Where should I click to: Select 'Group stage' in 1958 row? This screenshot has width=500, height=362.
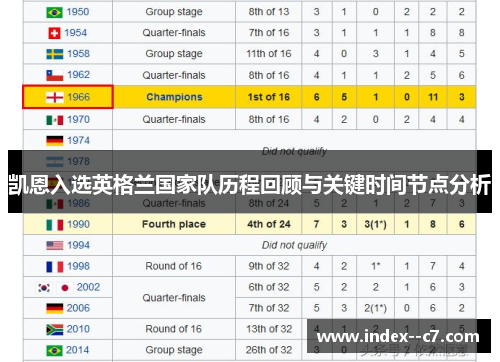tap(174, 53)
